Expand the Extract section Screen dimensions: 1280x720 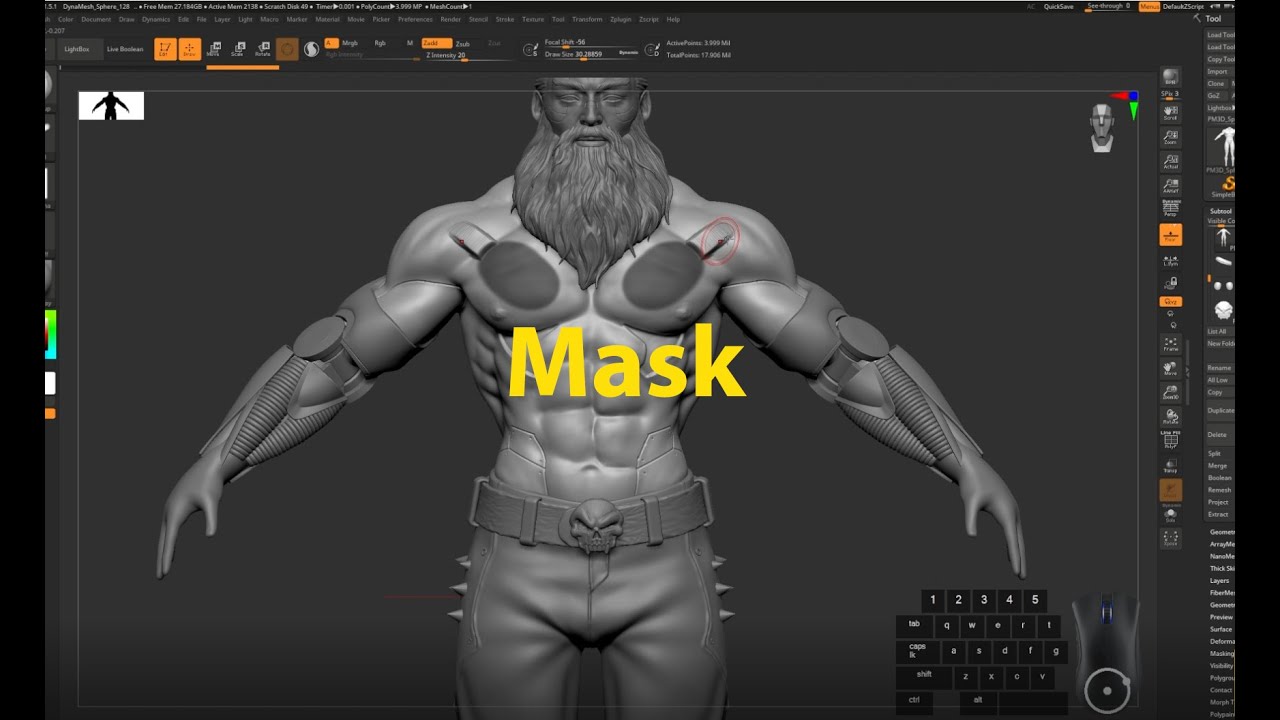(1218, 514)
